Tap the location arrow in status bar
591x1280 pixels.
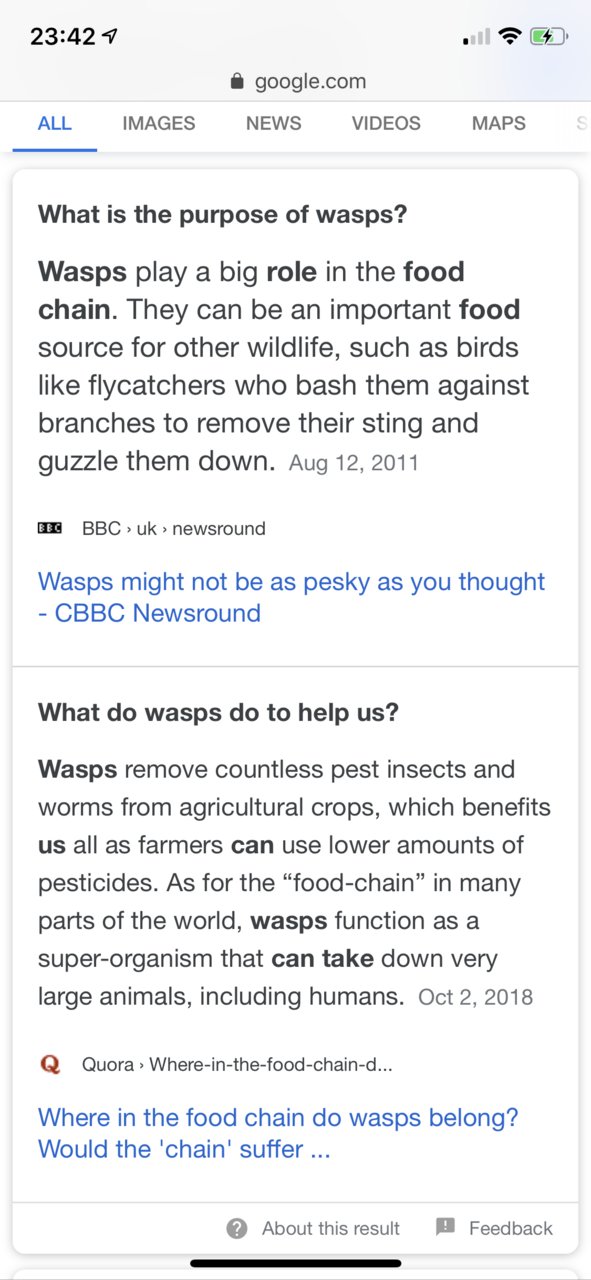click(110, 37)
